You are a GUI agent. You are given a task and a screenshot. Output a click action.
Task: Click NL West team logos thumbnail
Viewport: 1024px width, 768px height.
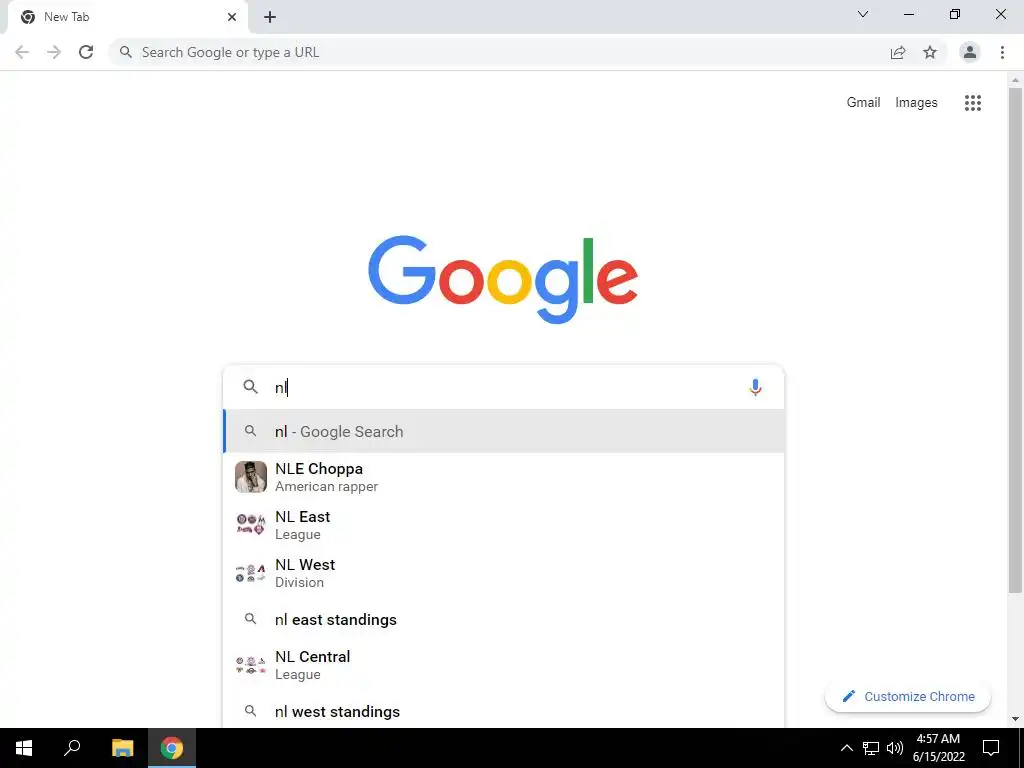251,573
